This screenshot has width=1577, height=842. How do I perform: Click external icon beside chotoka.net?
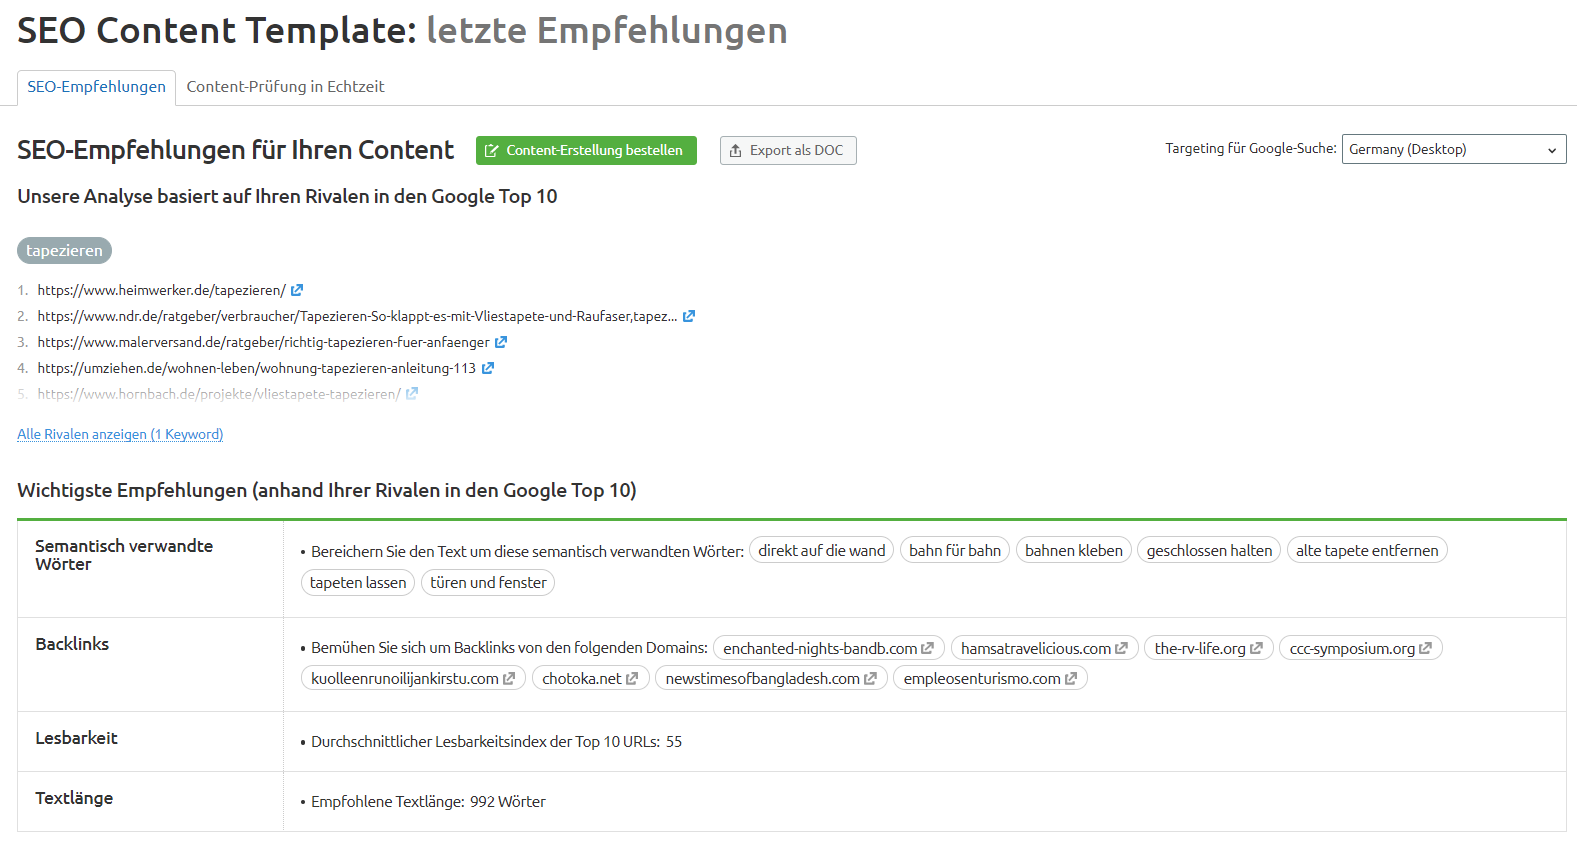click(632, 678)
